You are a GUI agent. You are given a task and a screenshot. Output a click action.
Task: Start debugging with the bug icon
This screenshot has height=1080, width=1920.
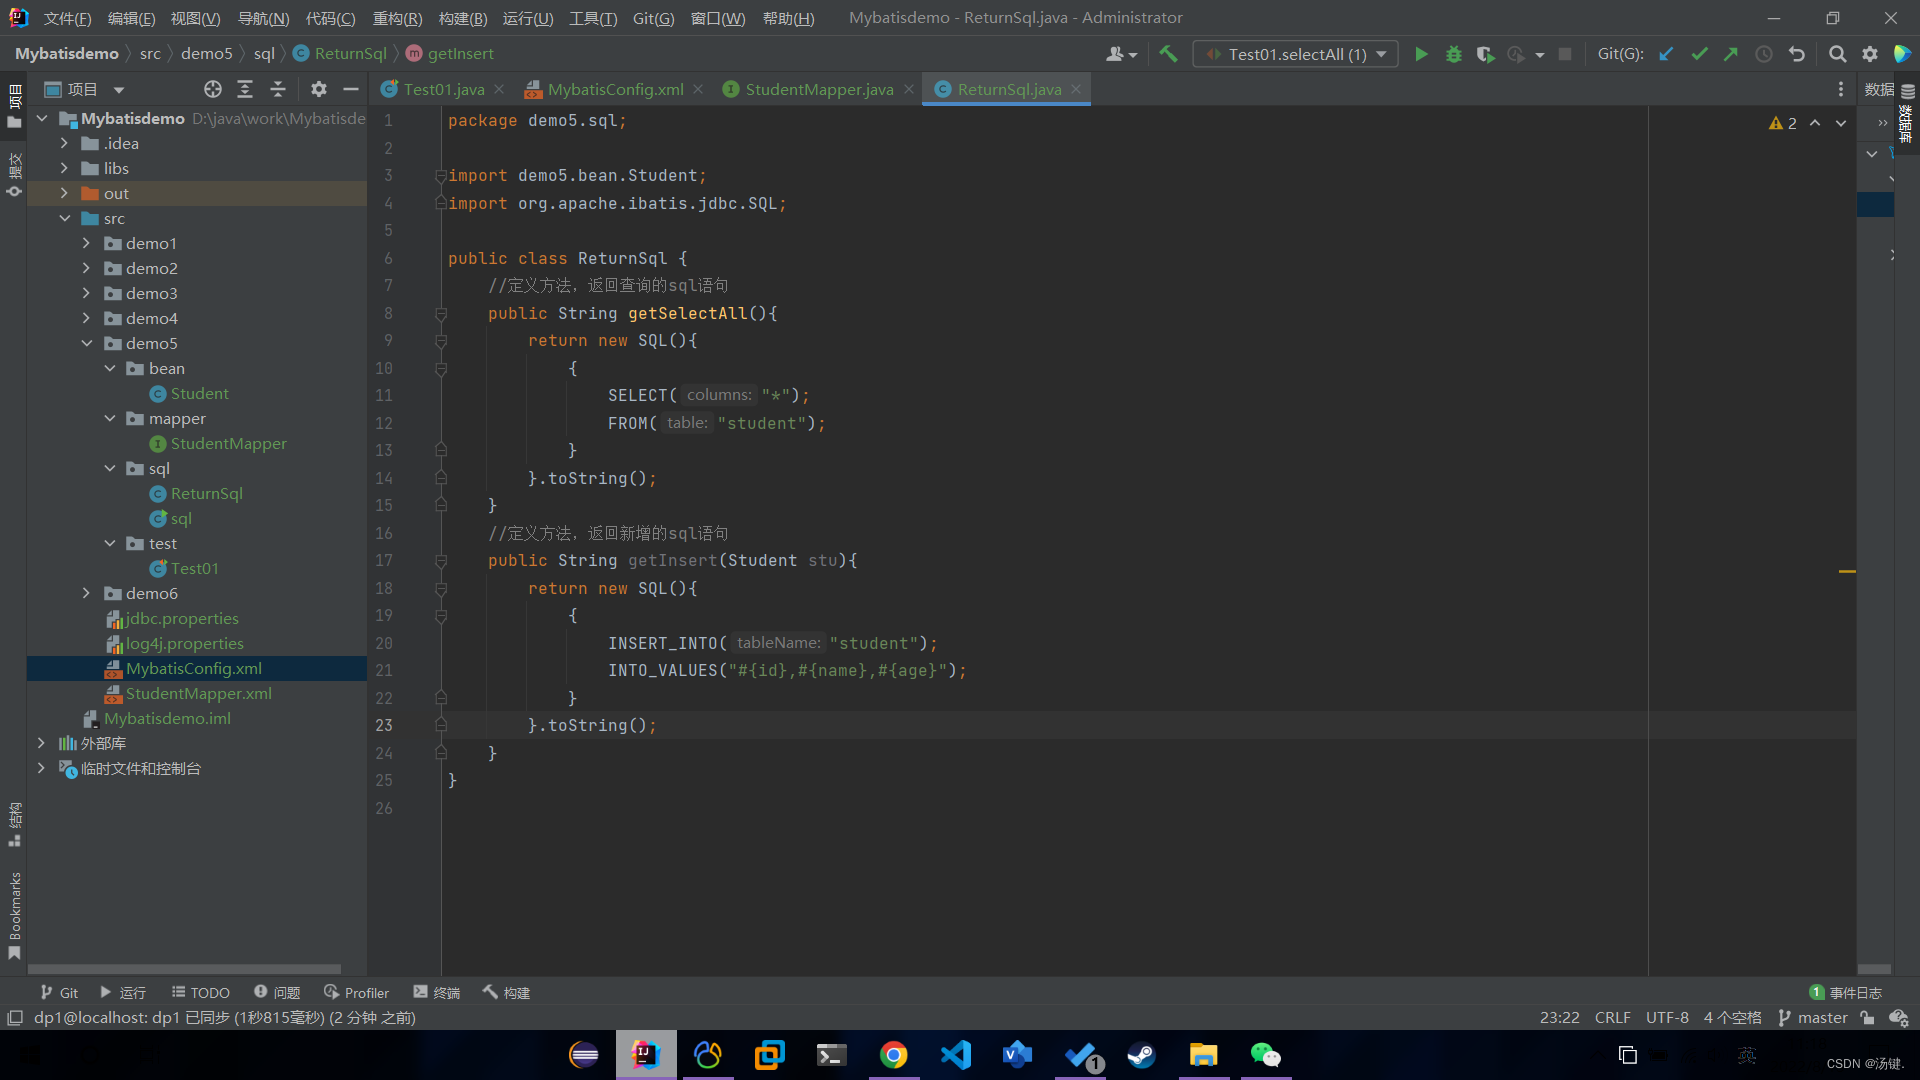[x=1453, y=54]
